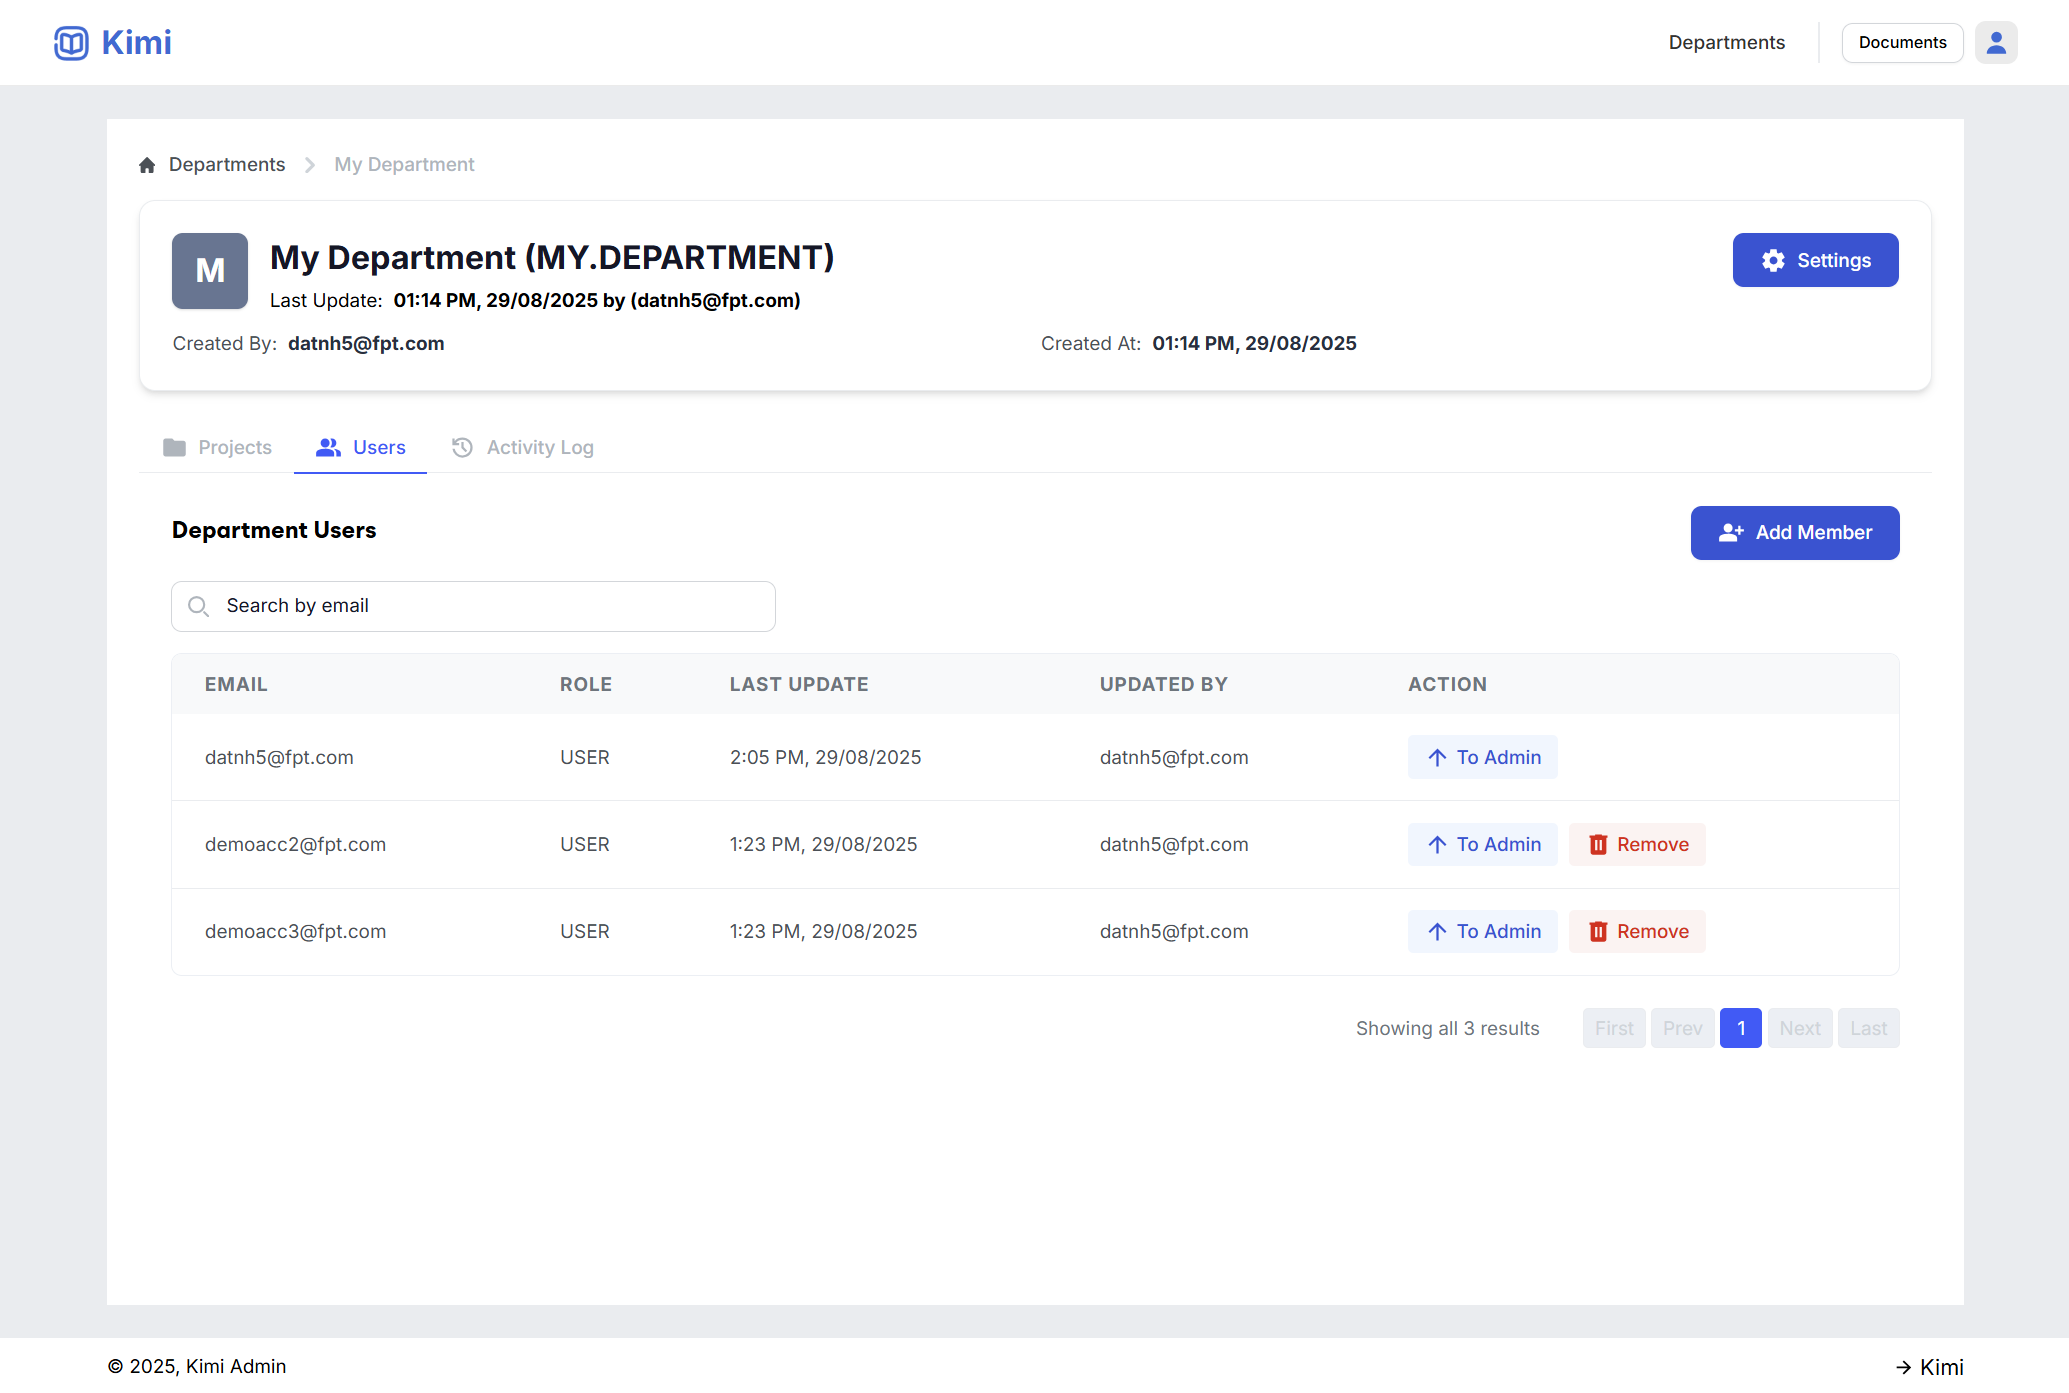Promote datnh5@fpt.com To Admin
Screen dimensions: 2069x1393
pos(1483,757)
